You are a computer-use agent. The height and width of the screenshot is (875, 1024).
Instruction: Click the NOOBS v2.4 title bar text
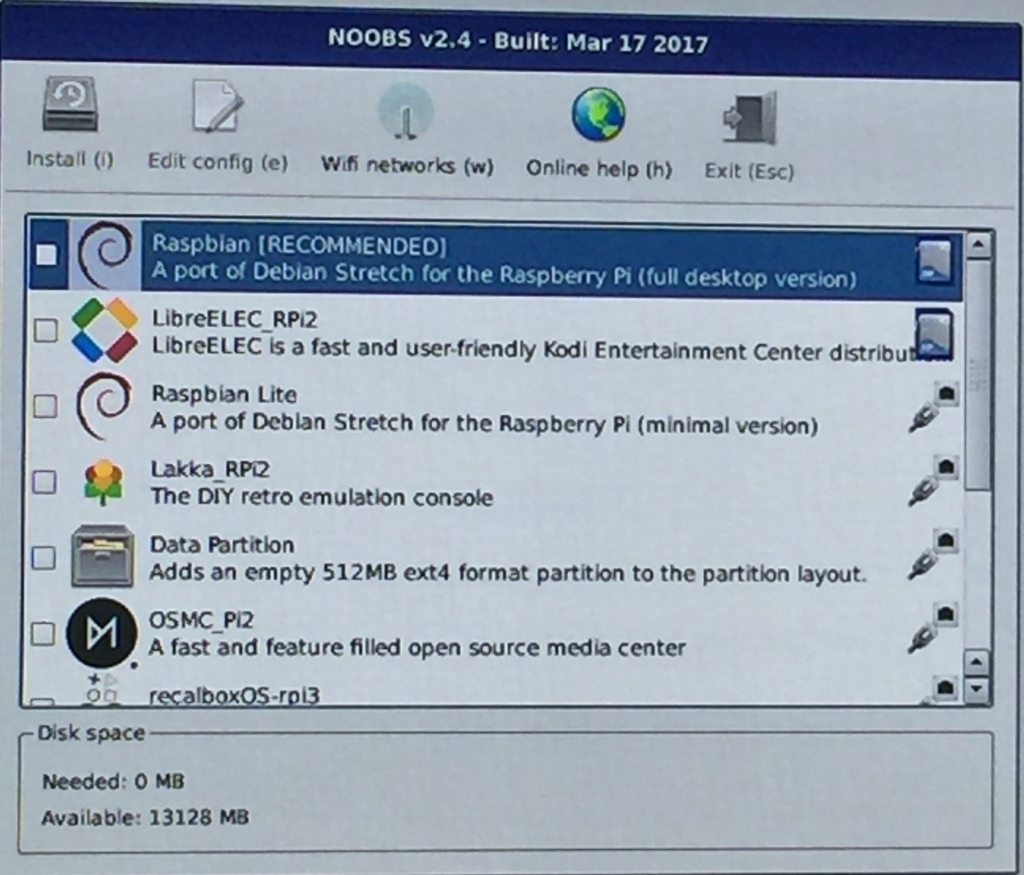[x=518, y=41]
